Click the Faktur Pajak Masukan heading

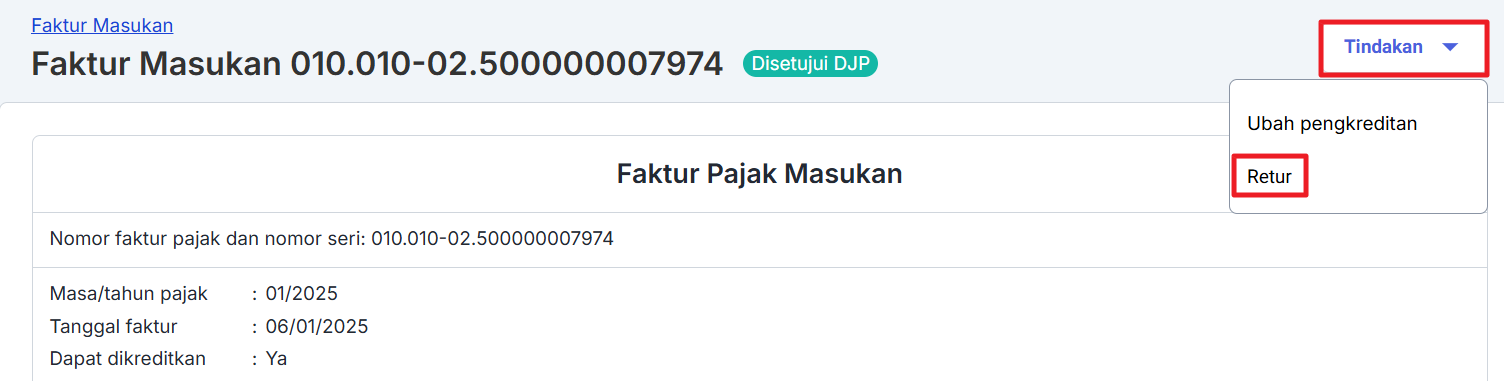pos(760,174)
